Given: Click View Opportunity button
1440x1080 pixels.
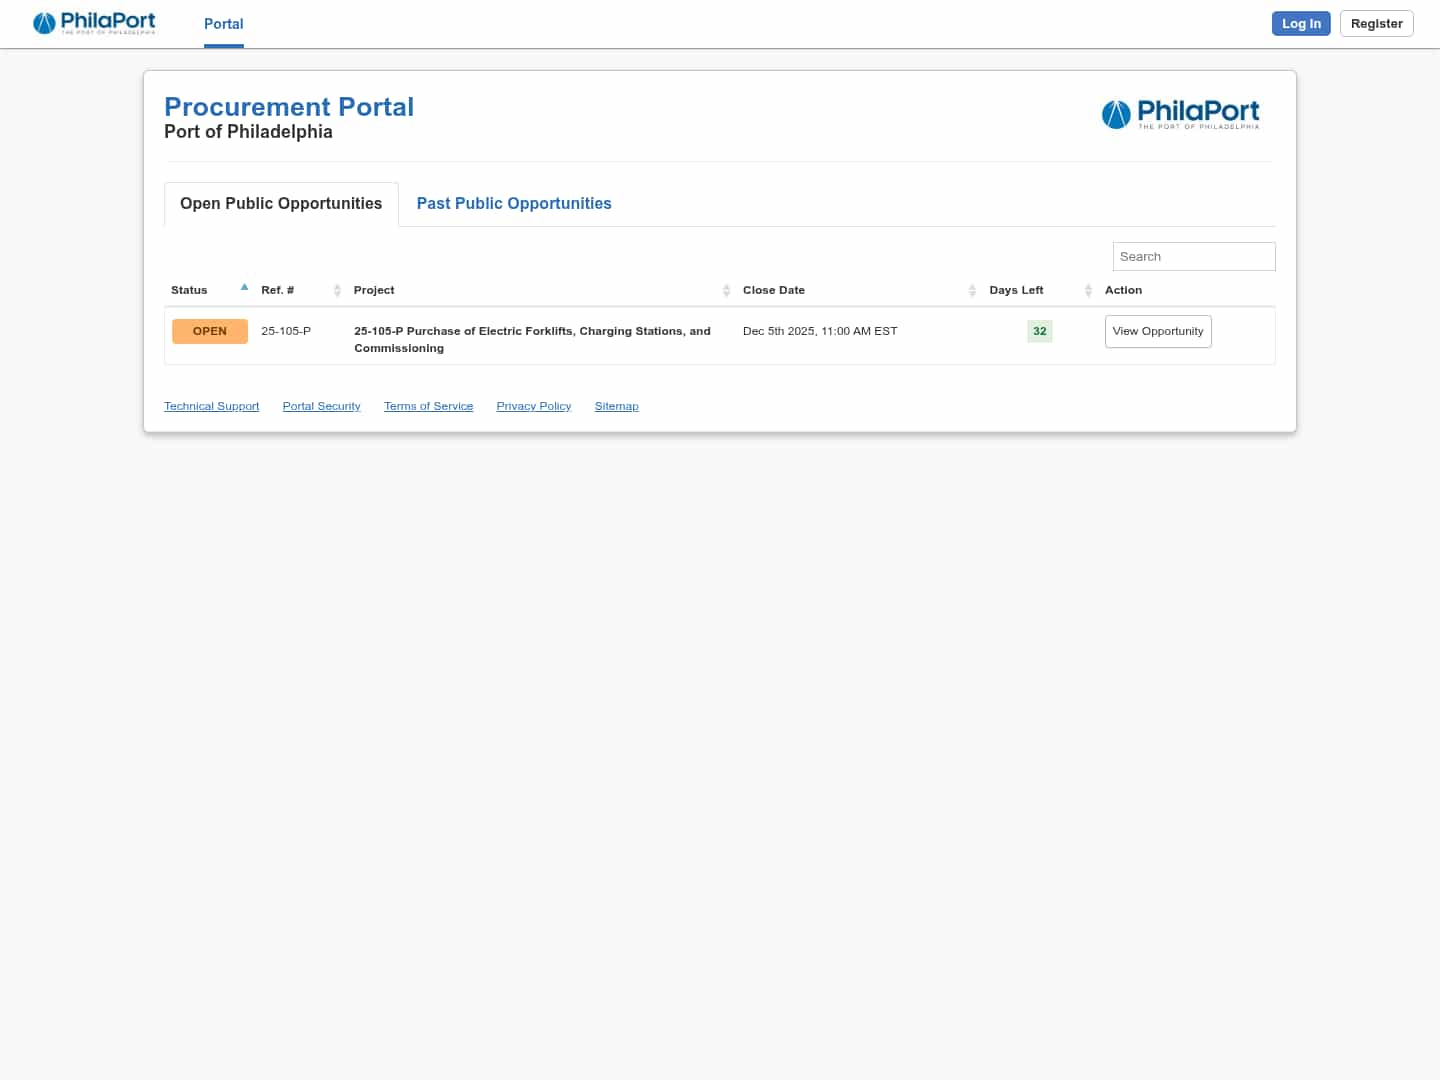Looking at the screenshot, I should coord(1157,331).
